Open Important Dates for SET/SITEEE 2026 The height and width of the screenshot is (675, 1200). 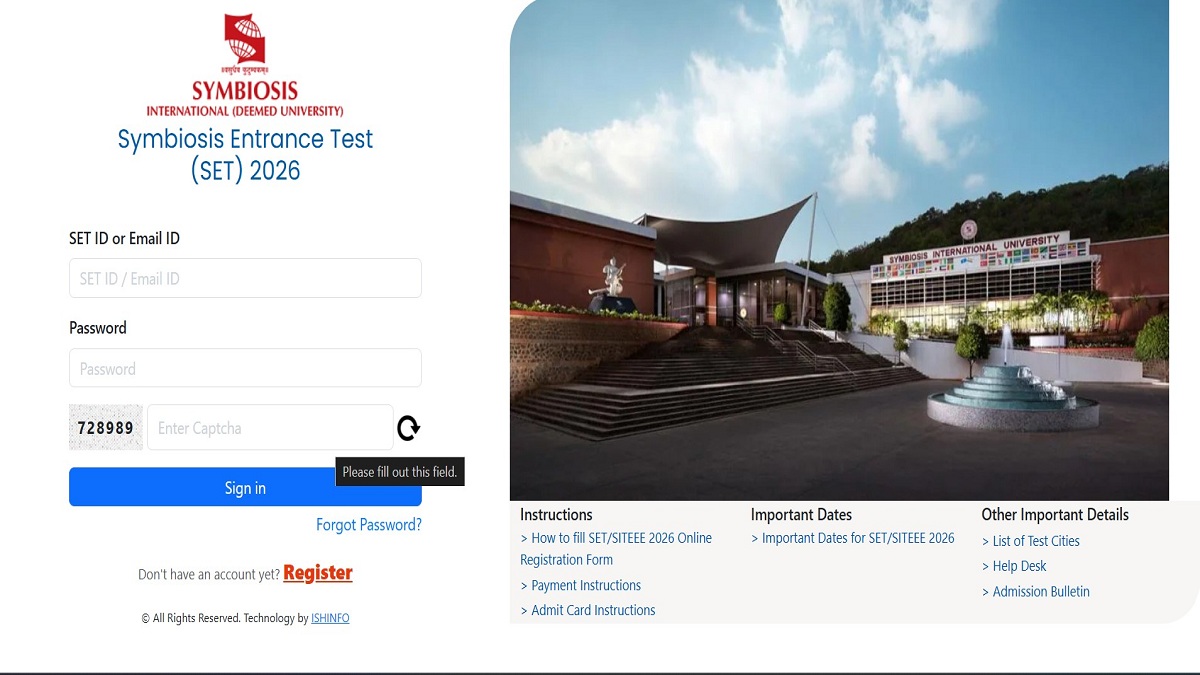pyautogui.click(x=853, y=538)
